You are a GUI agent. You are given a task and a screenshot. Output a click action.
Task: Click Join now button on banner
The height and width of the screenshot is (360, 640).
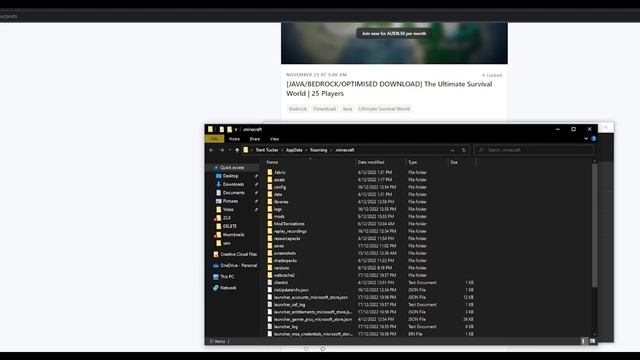(x=394, y=33)
